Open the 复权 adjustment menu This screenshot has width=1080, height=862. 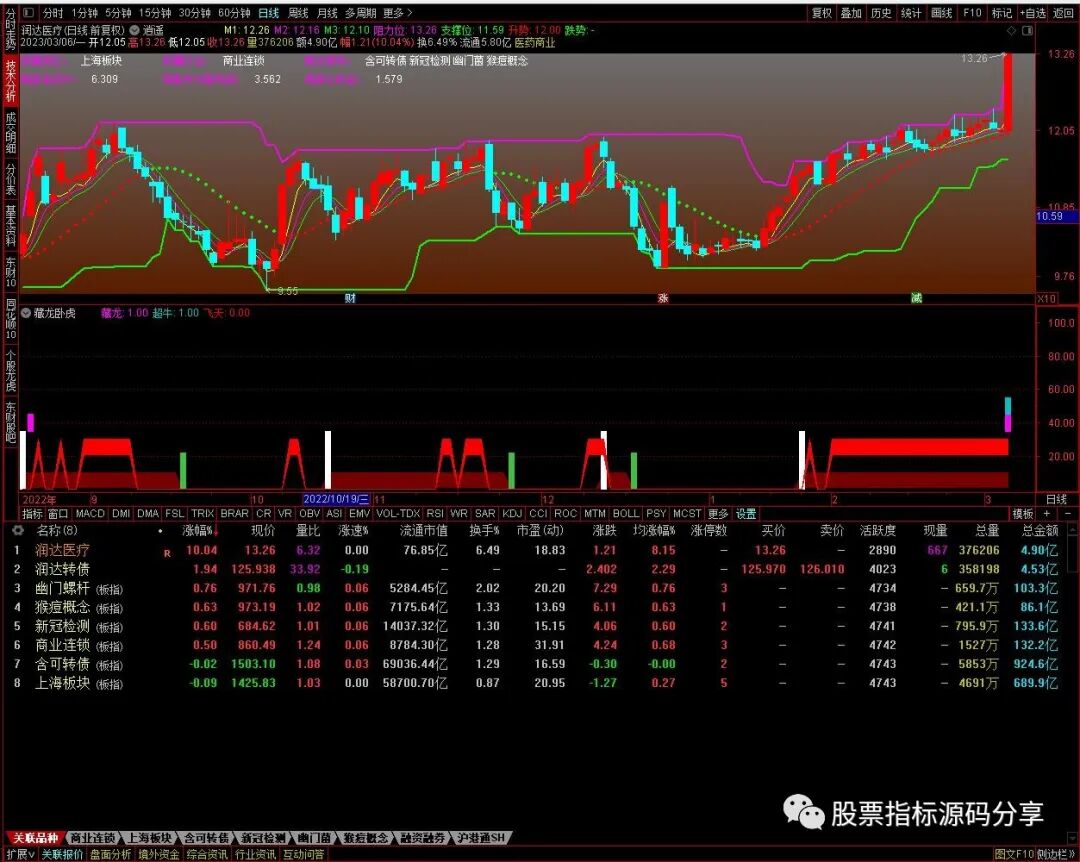click(x=822, y=13)
